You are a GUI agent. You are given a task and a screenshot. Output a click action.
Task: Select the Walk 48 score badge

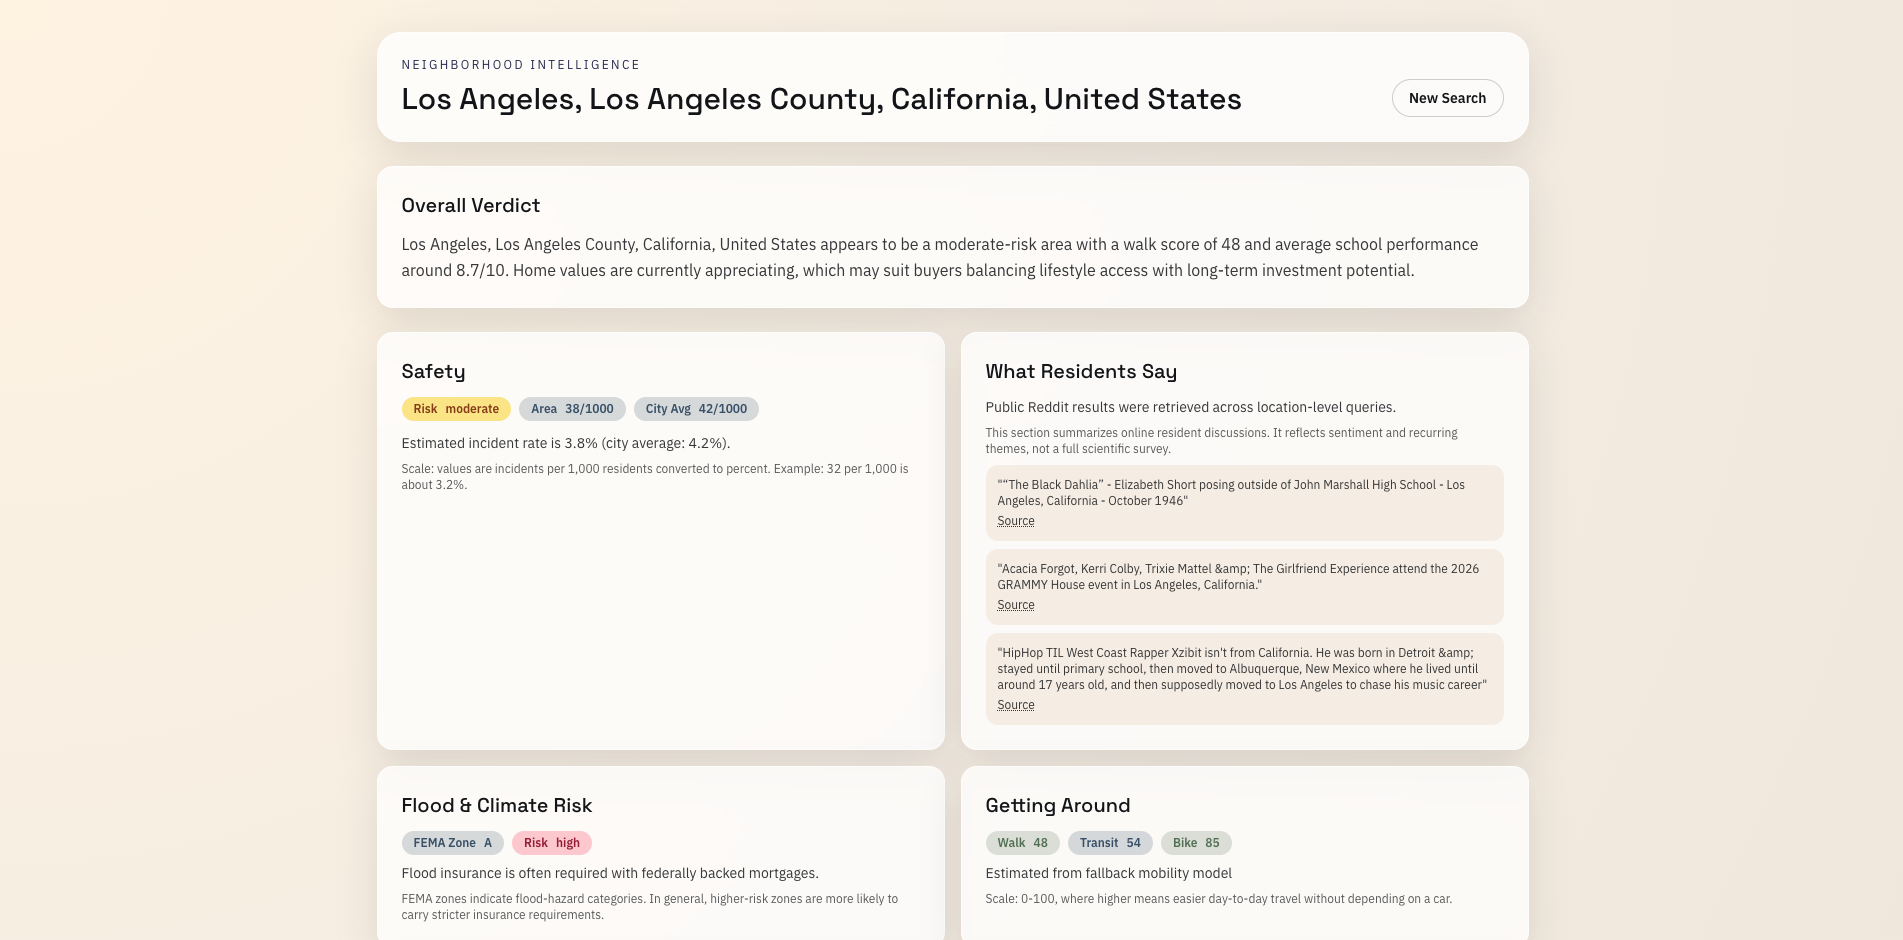point(1023,843)
